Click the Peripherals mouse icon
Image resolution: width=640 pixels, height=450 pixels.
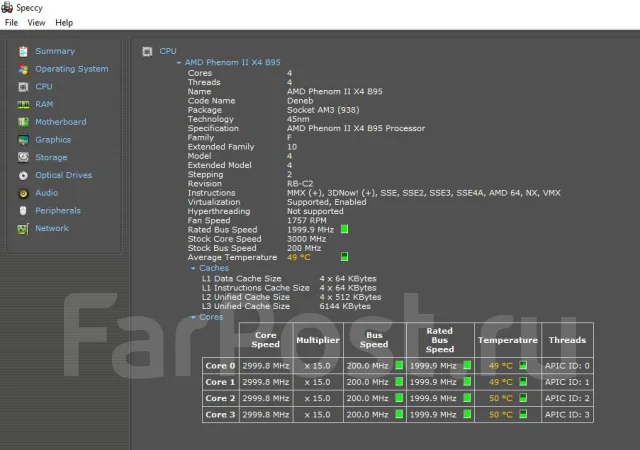point(23,211)
